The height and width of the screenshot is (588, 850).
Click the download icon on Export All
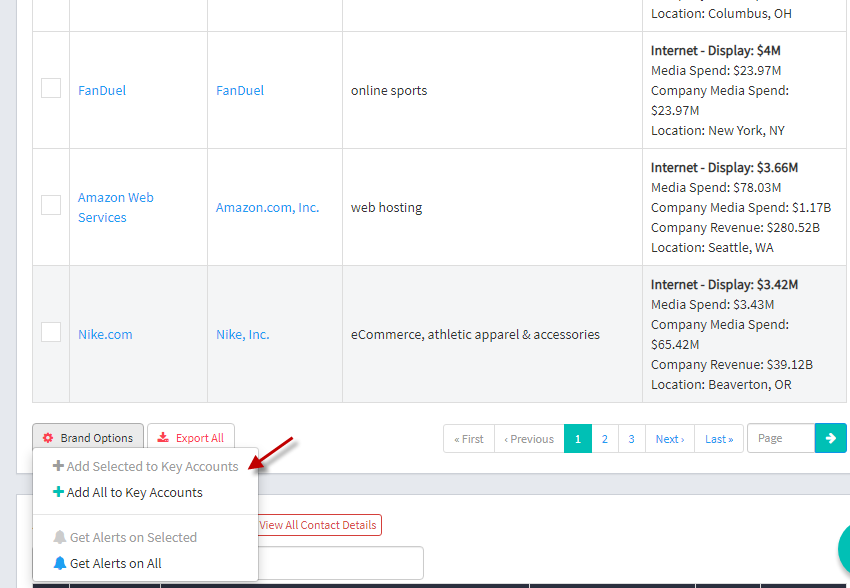163,437
